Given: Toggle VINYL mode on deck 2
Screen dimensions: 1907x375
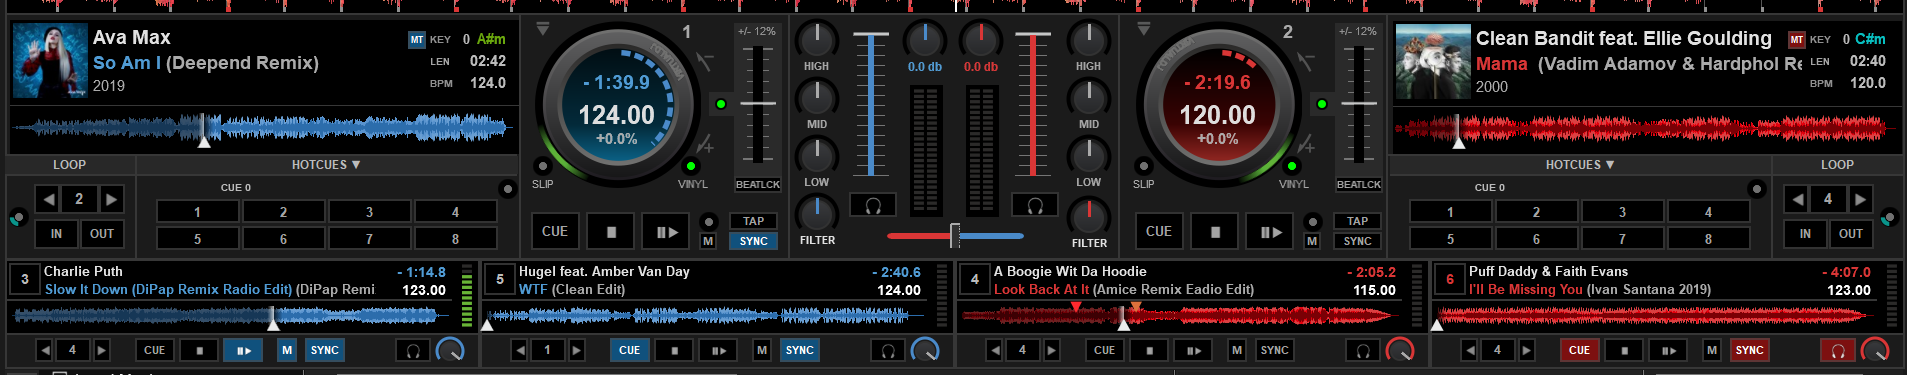Looking at the screenshot, I should tap(1292, 166).
